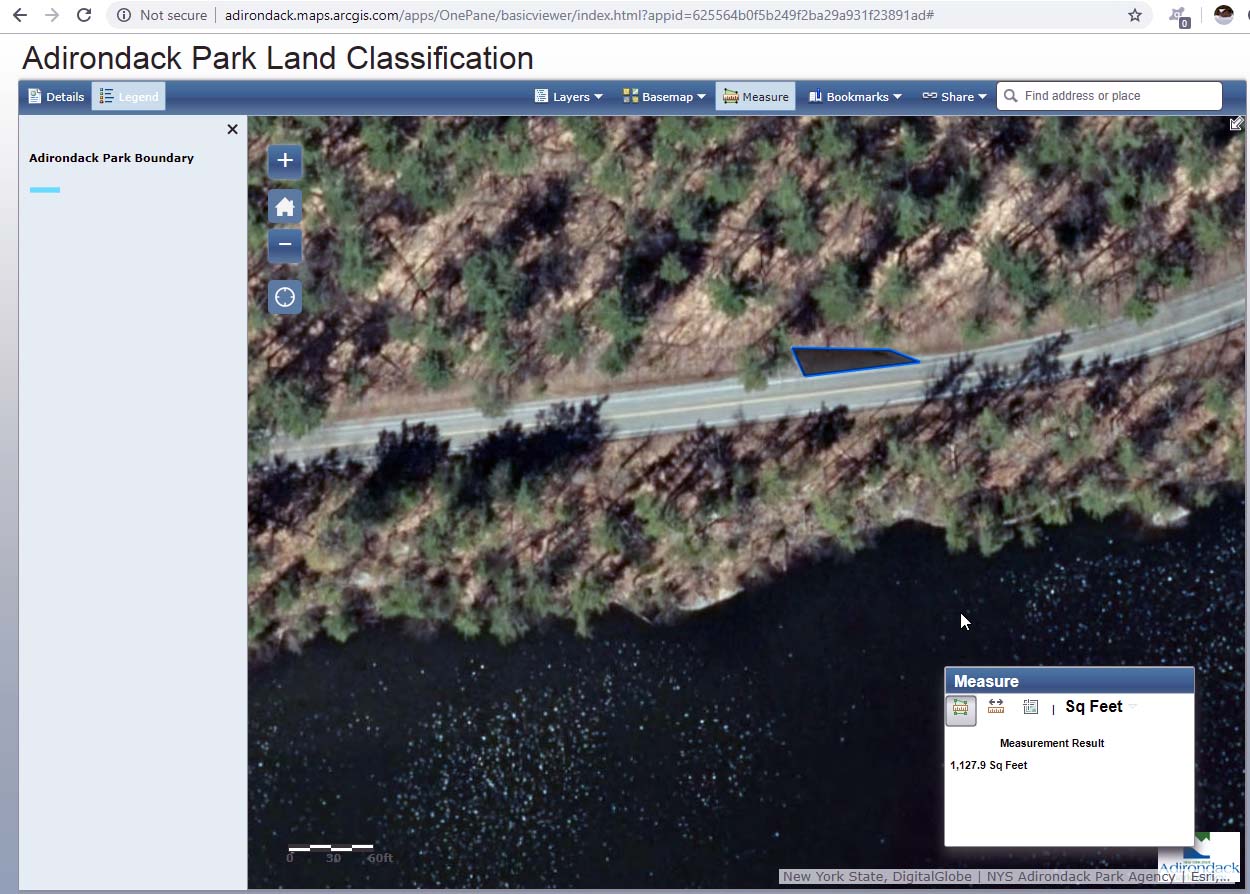Open the Basemap dropdown
This screenshot has width=1250, height=894.
pyautogui.click(x=664, y=97)
